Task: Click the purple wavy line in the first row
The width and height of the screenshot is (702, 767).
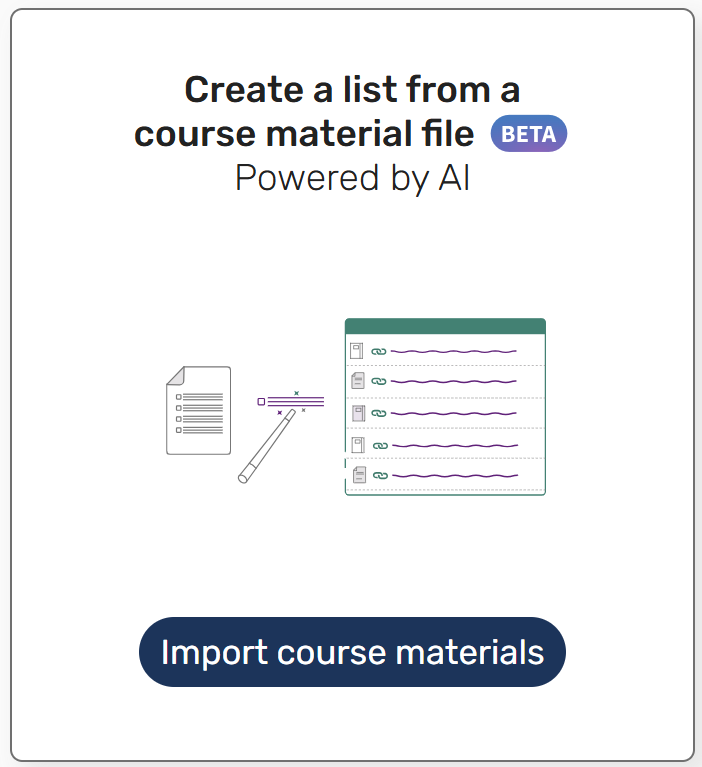Action: (x=453, y=352)
